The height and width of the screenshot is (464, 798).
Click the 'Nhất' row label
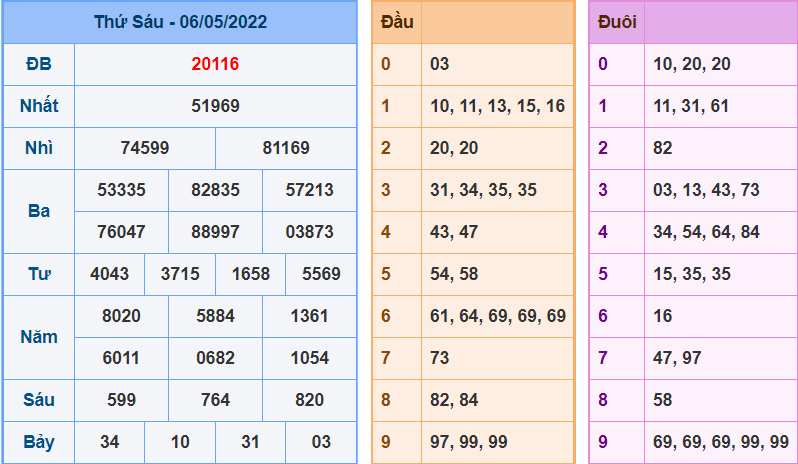tap(39, 106)
